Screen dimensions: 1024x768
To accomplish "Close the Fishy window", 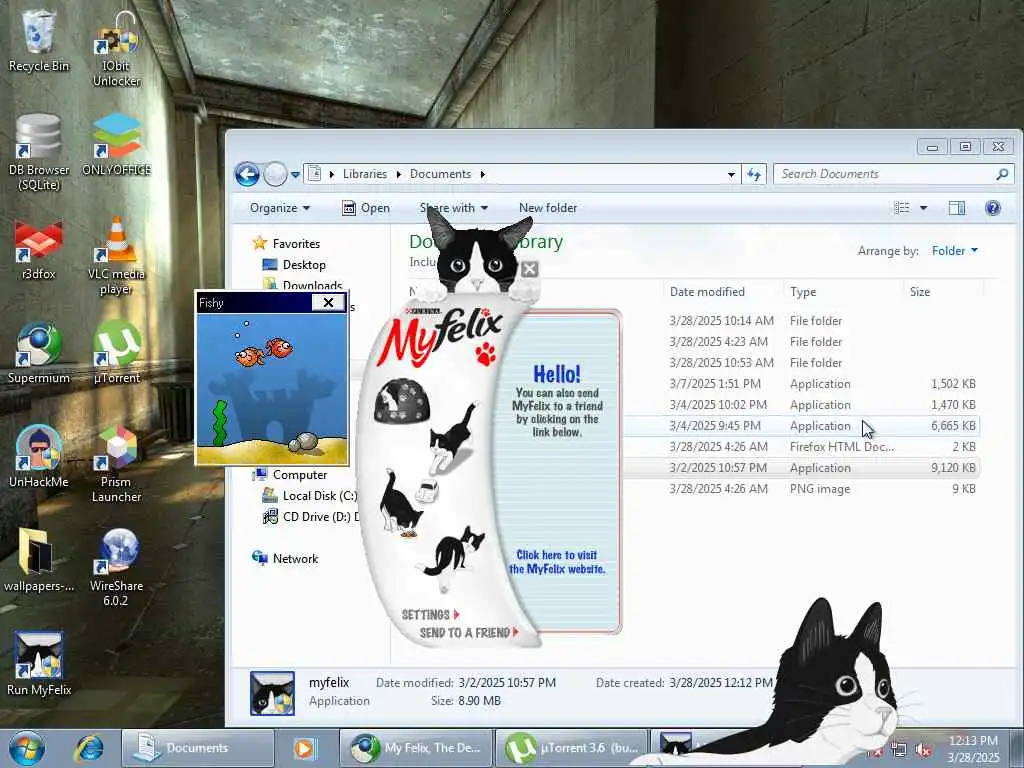I will 328,302.
